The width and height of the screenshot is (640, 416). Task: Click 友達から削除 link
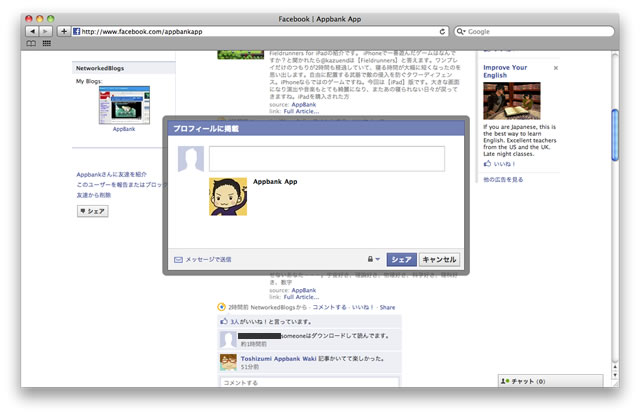[x=93, y=195]
